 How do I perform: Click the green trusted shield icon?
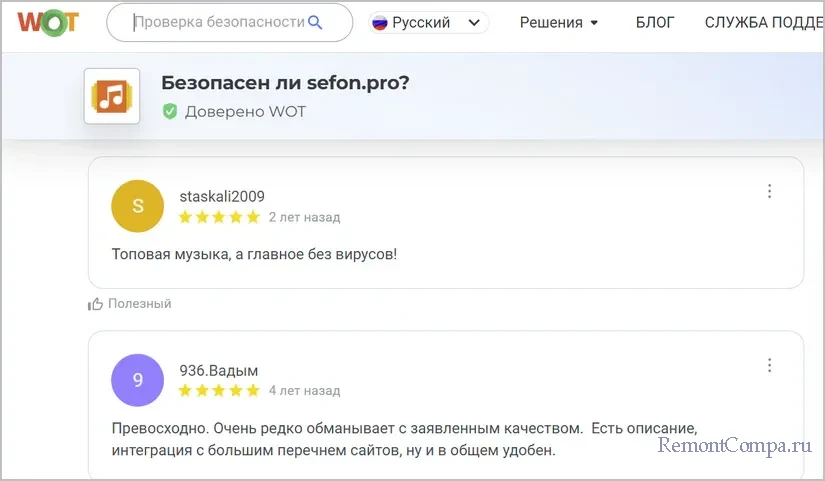pos(170,112)
